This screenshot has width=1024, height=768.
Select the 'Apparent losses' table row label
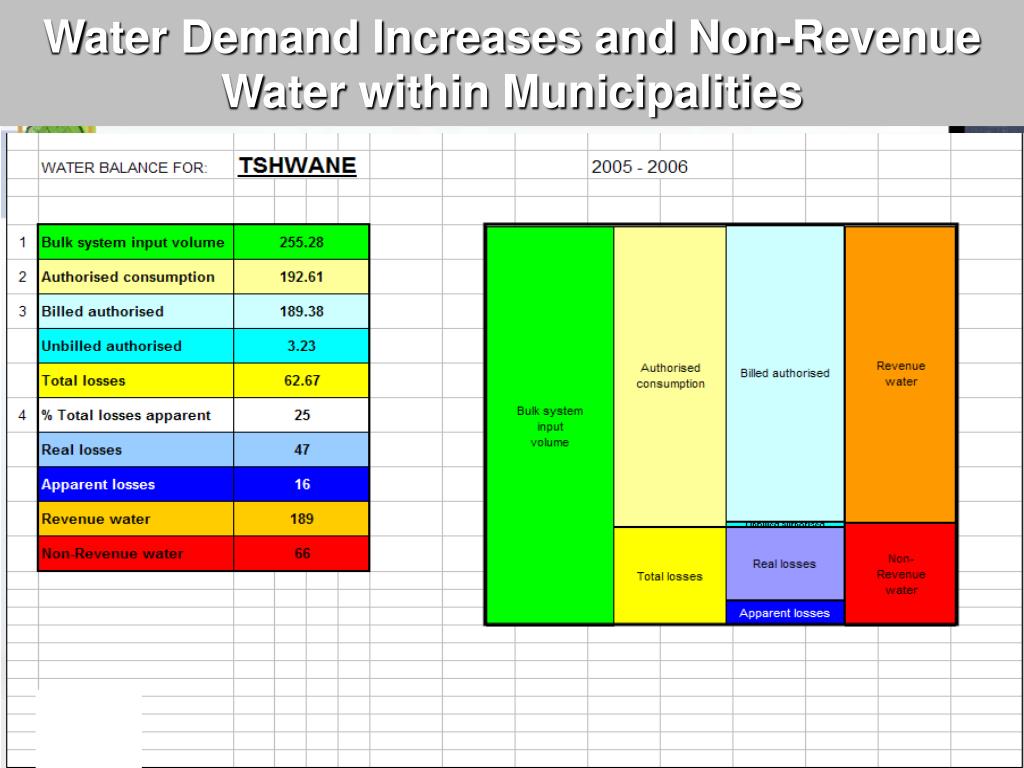(136, 485)
